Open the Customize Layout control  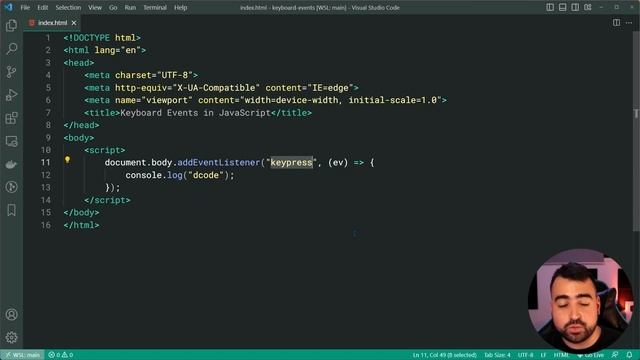(588, 7)
